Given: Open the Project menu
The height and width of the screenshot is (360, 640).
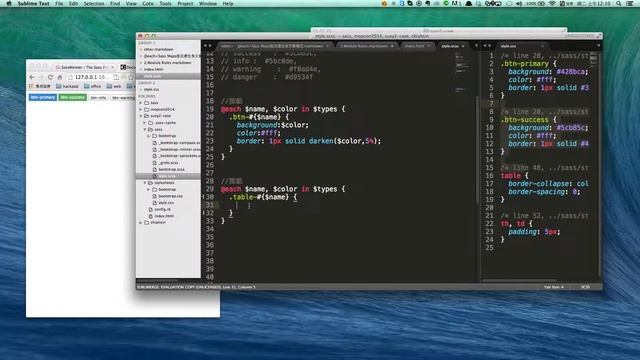Looking at the screenshot, I should tap(185, 3).
